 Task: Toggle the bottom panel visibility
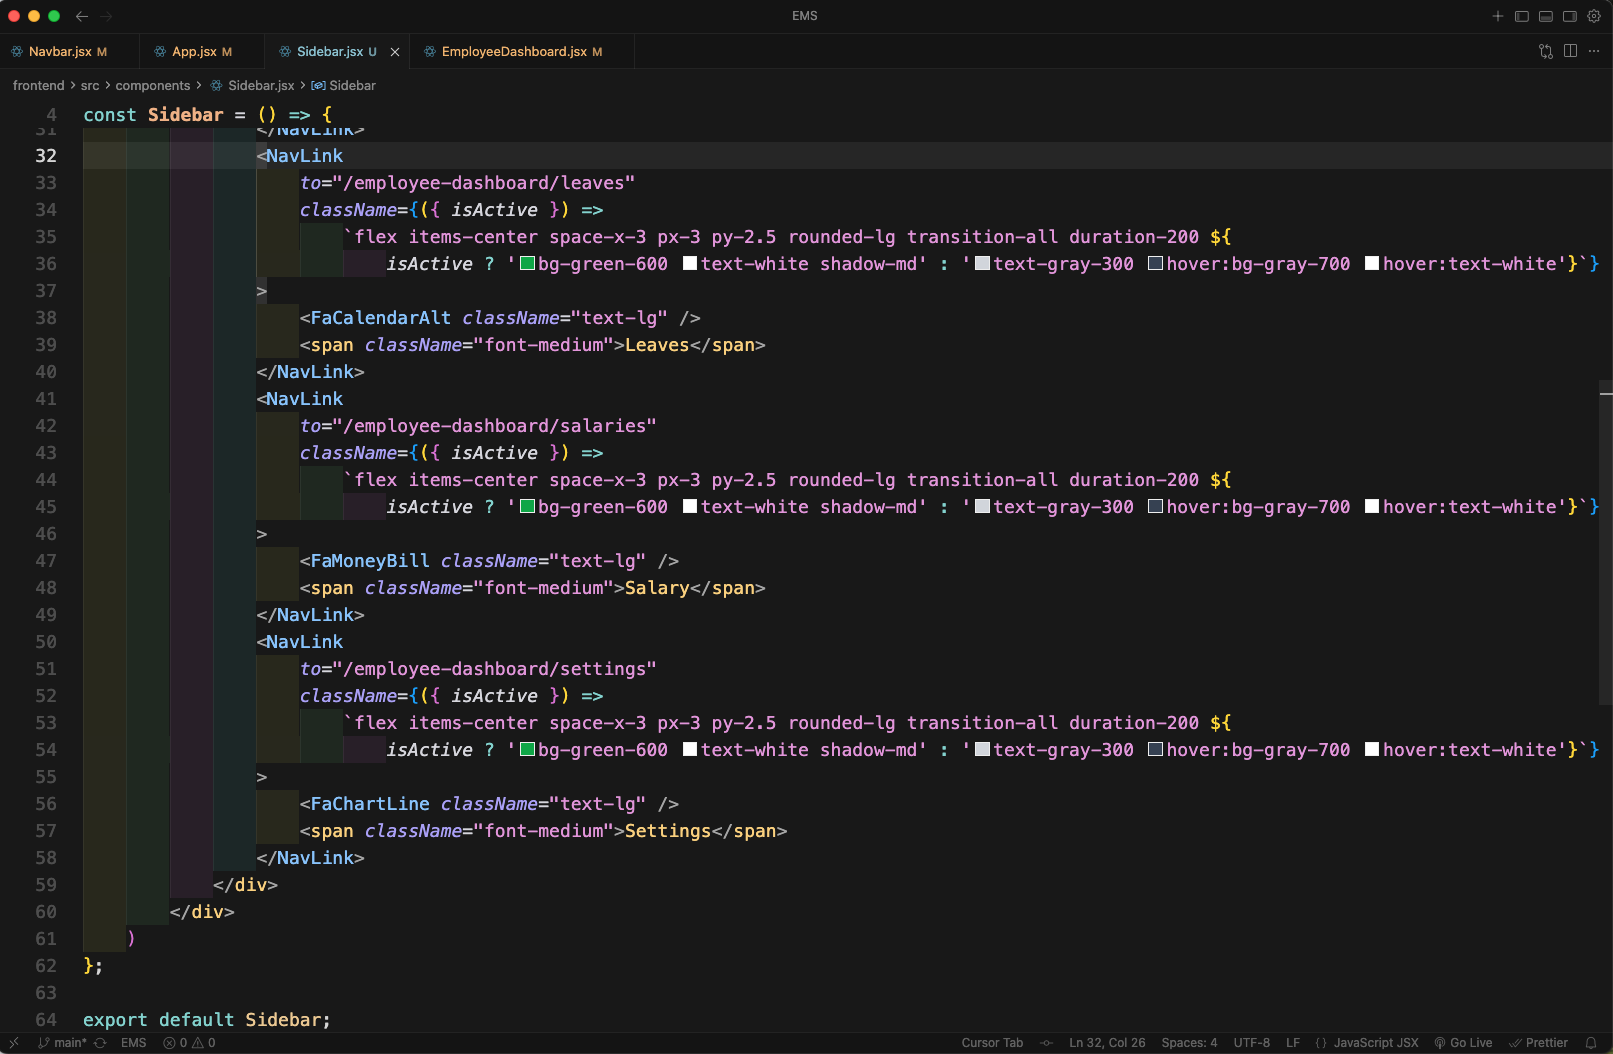(1545, 16)
